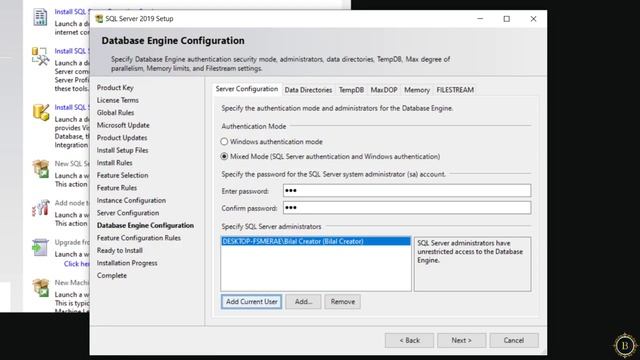Click the Add Current User button
This screenshot has width=640, height=360.
click(251, 302)
